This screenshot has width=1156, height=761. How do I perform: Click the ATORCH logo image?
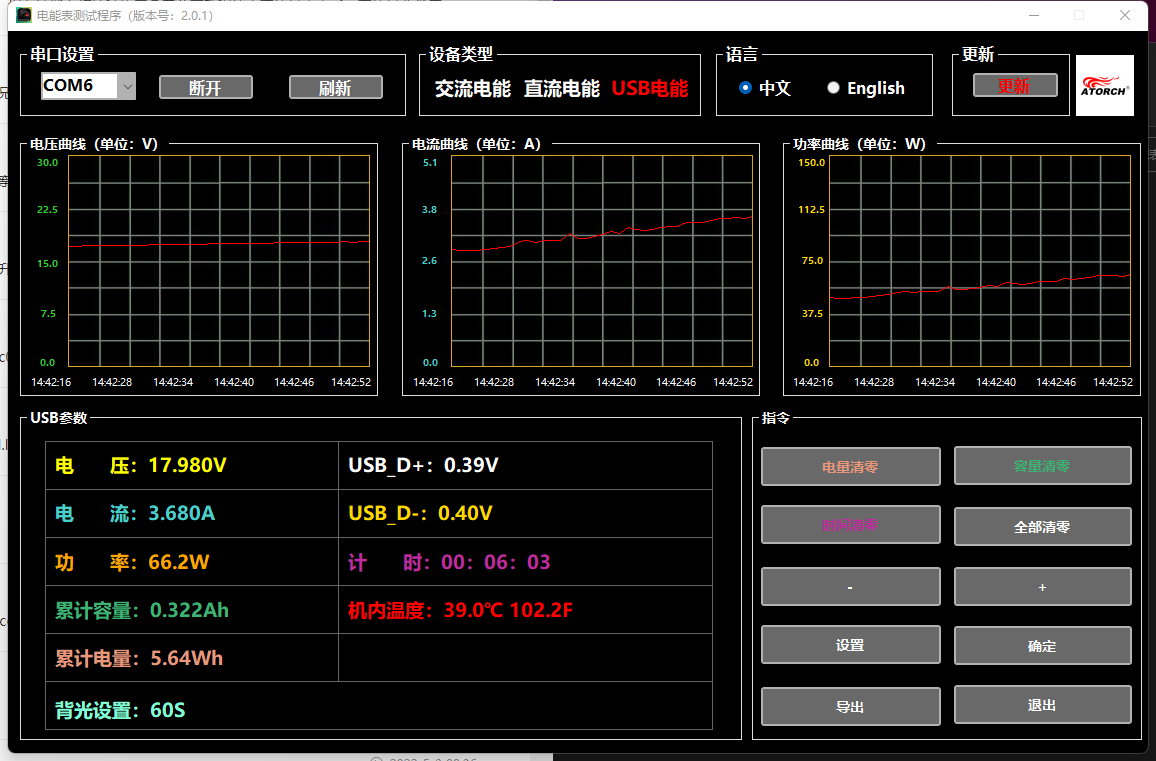click(1104, 86)
